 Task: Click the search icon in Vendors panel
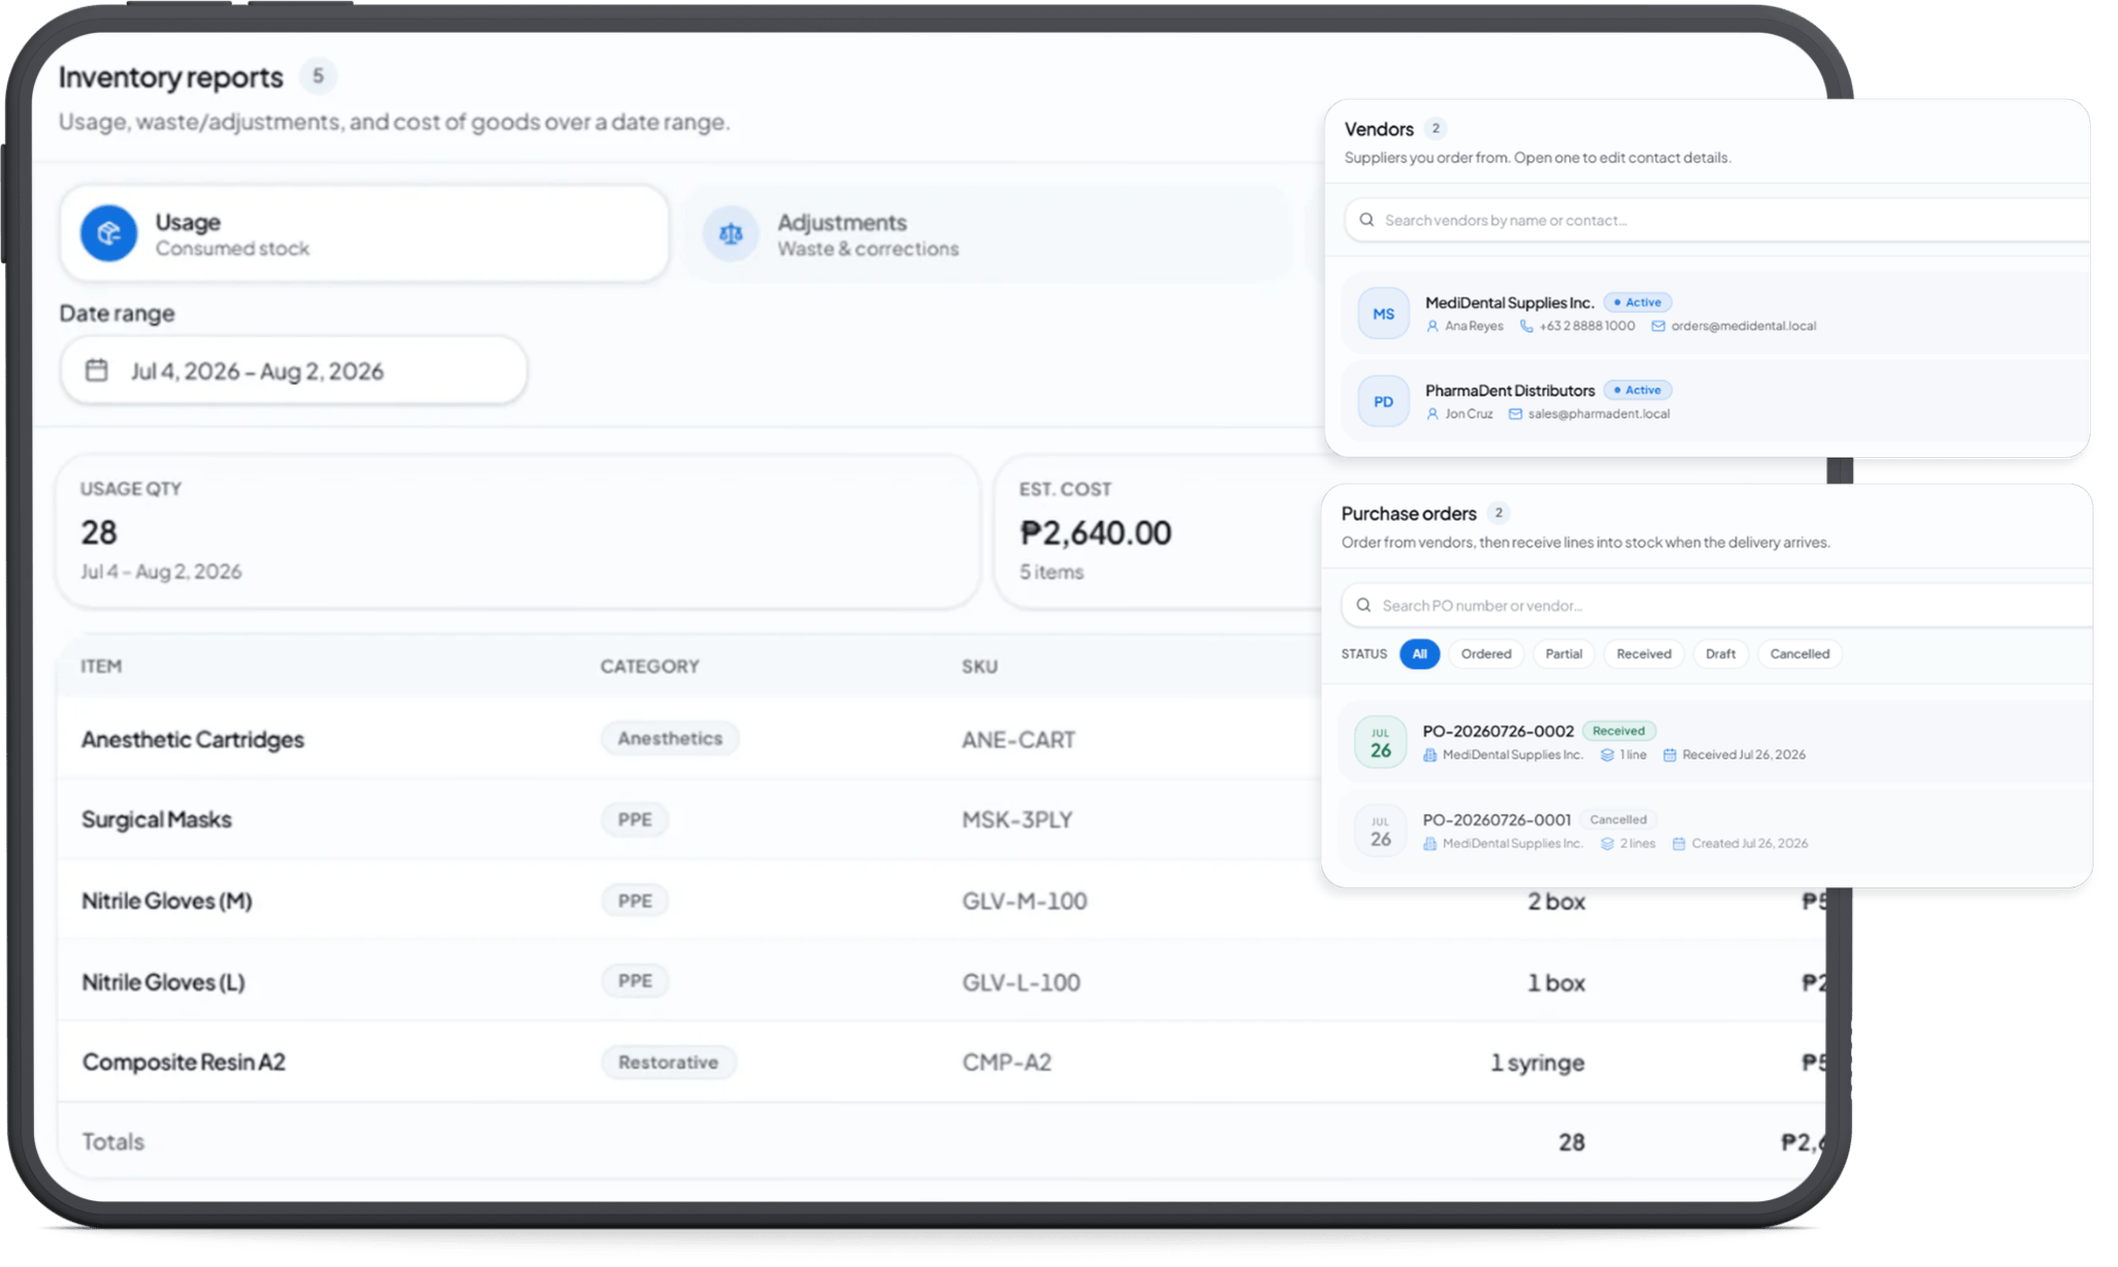[x=1366, y=219]
